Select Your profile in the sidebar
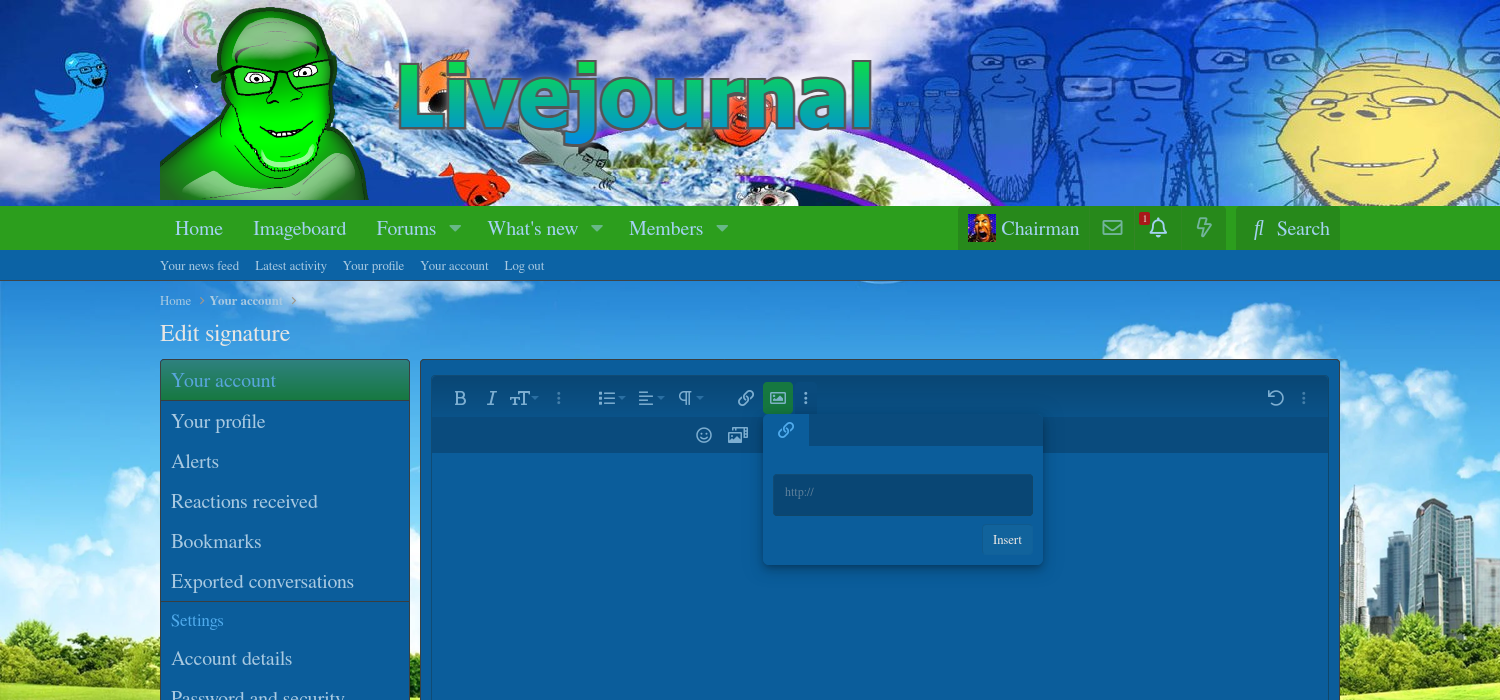The image size is (1500, 700). click(x=285, y=422)
